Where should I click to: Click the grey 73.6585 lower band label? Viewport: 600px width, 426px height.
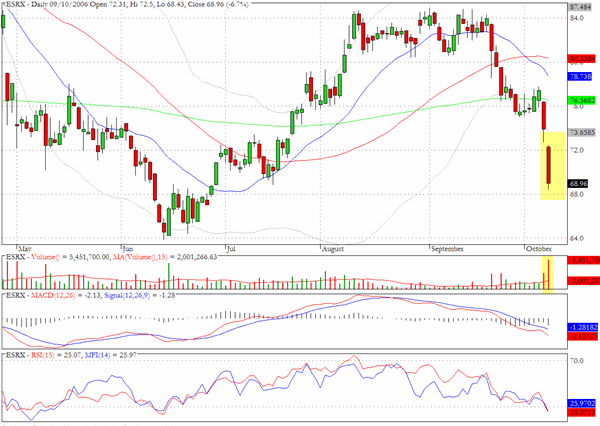pos(582,132)
